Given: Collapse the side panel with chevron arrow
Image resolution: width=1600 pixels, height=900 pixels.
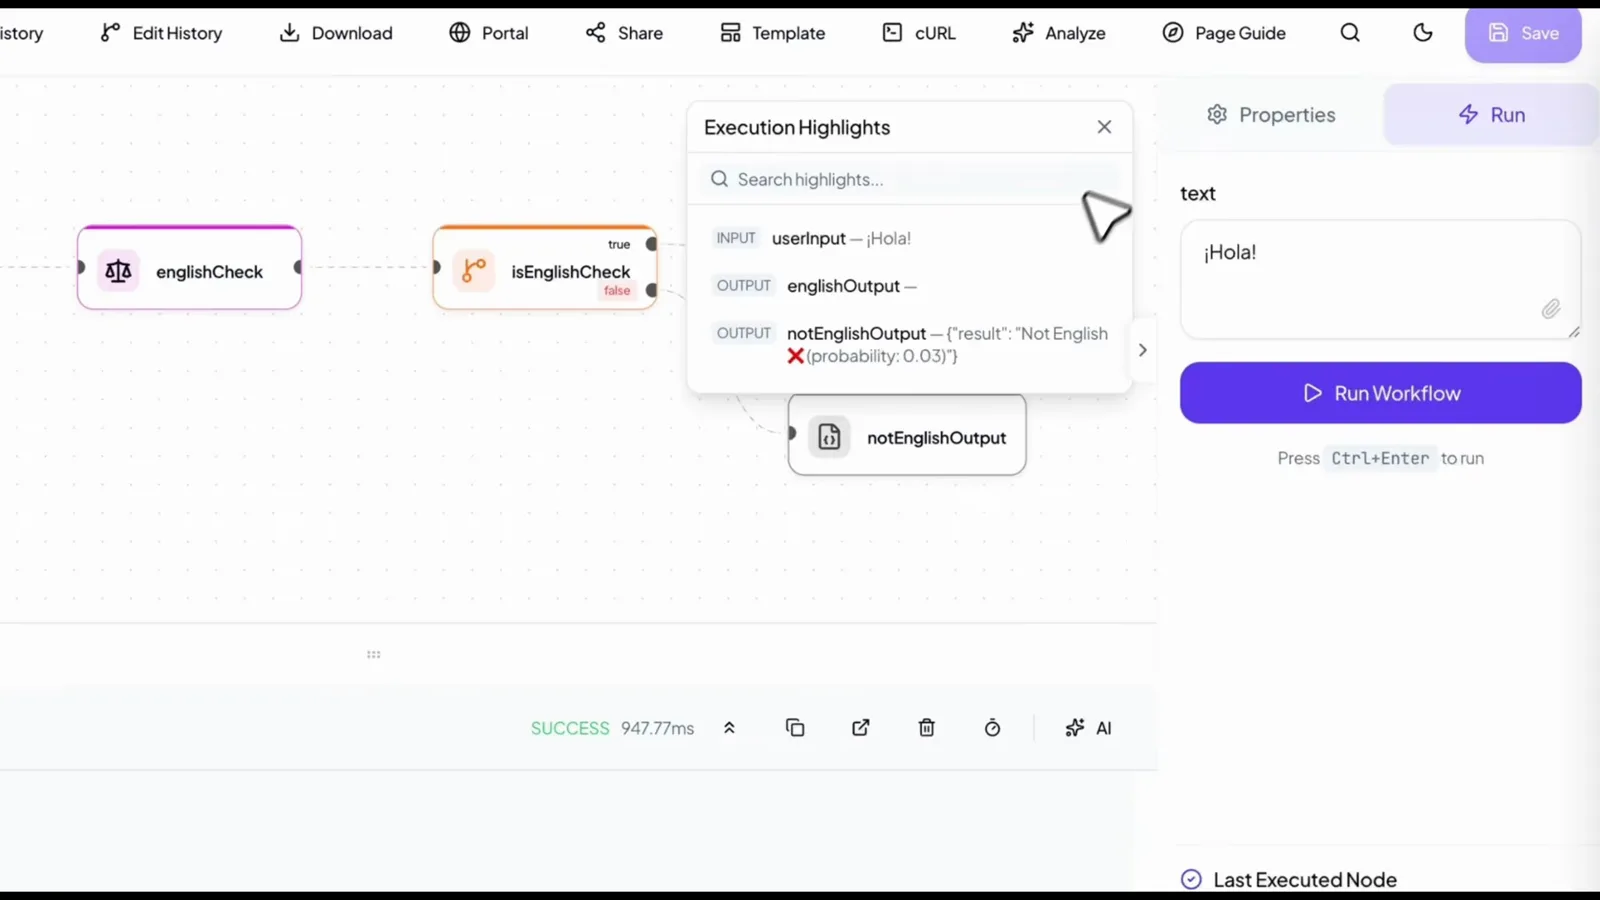Looking at the screenshot, I should [x=1142, y=350].
